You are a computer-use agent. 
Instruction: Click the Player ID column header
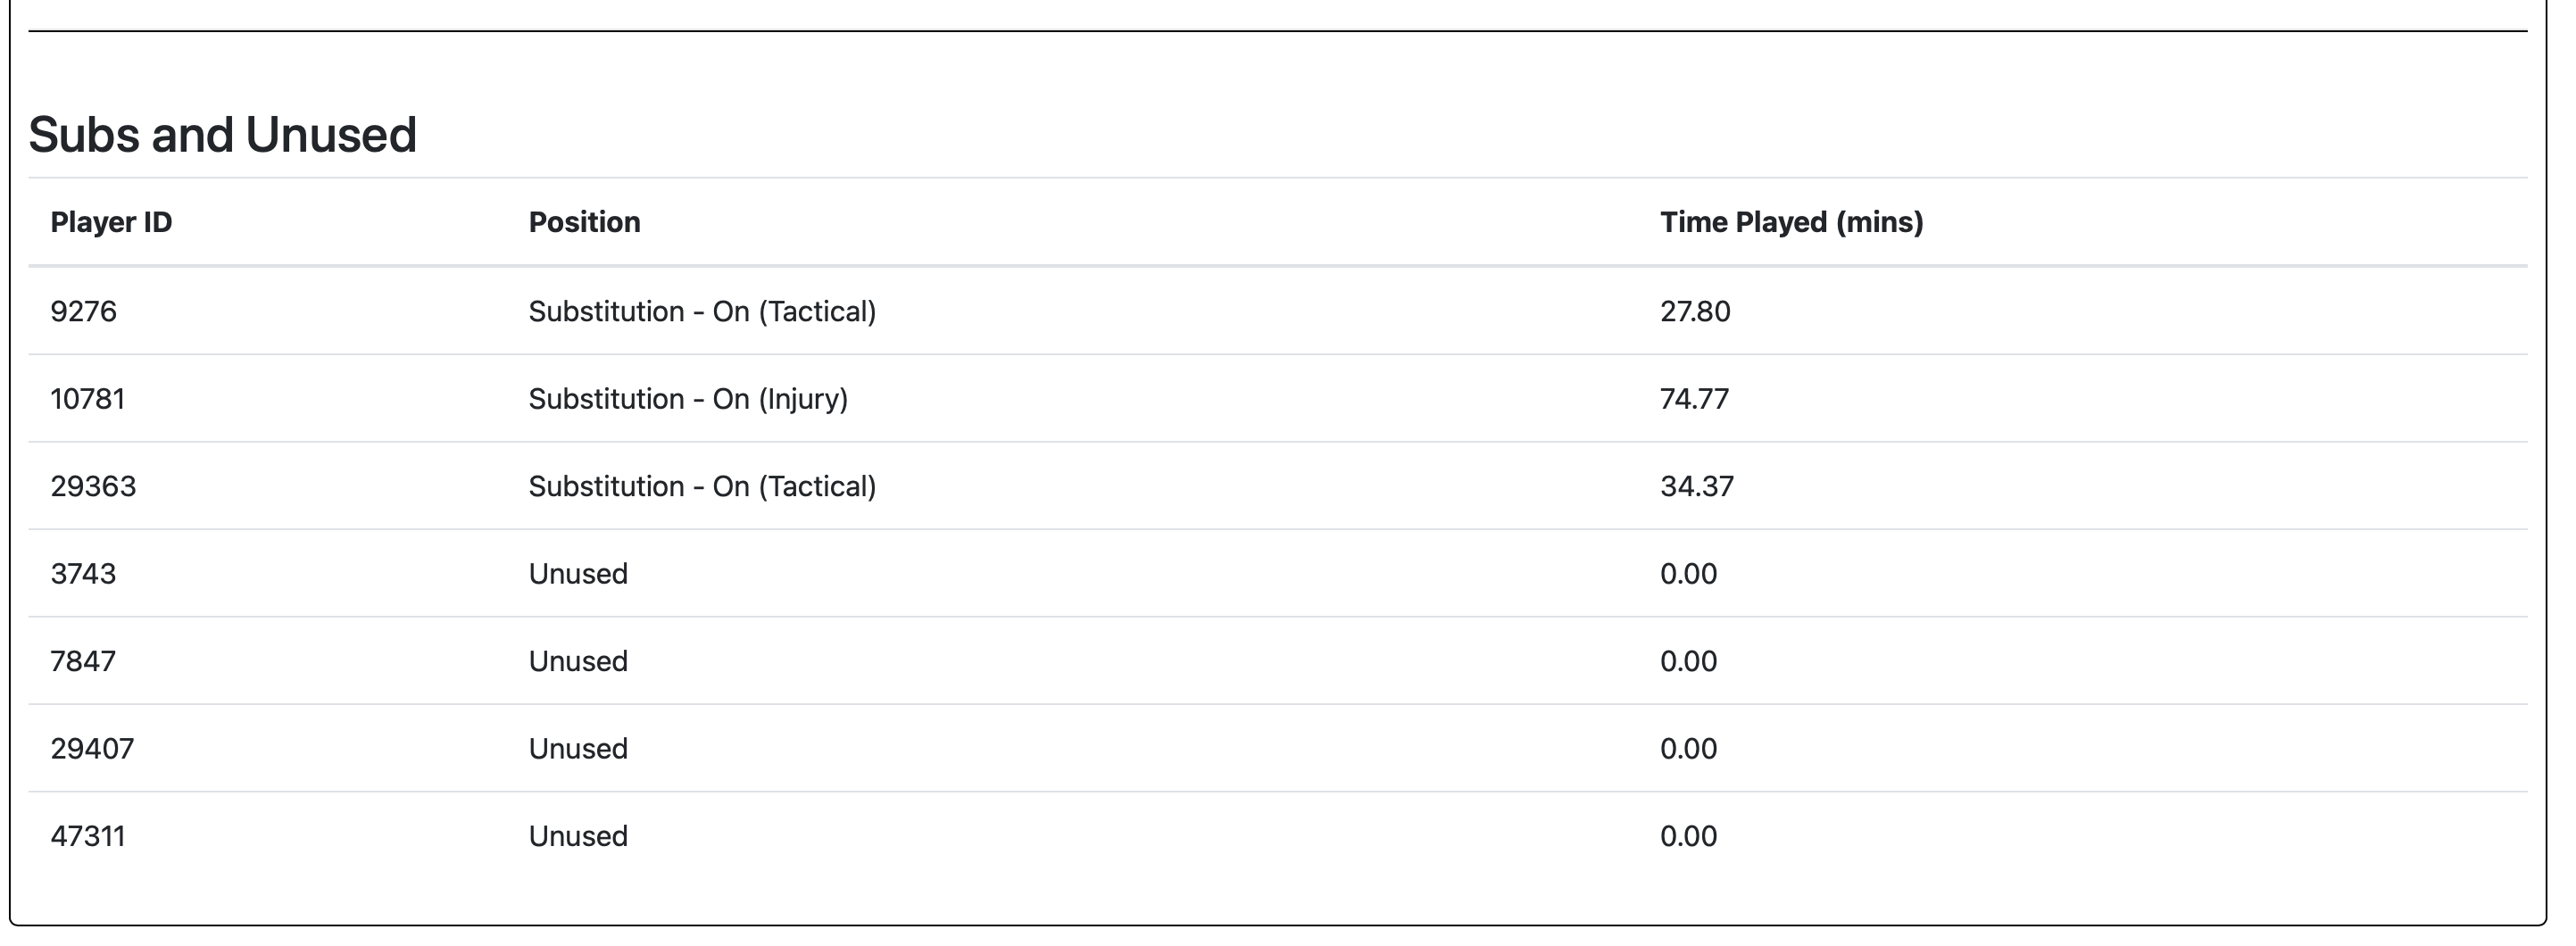[111, 222]
